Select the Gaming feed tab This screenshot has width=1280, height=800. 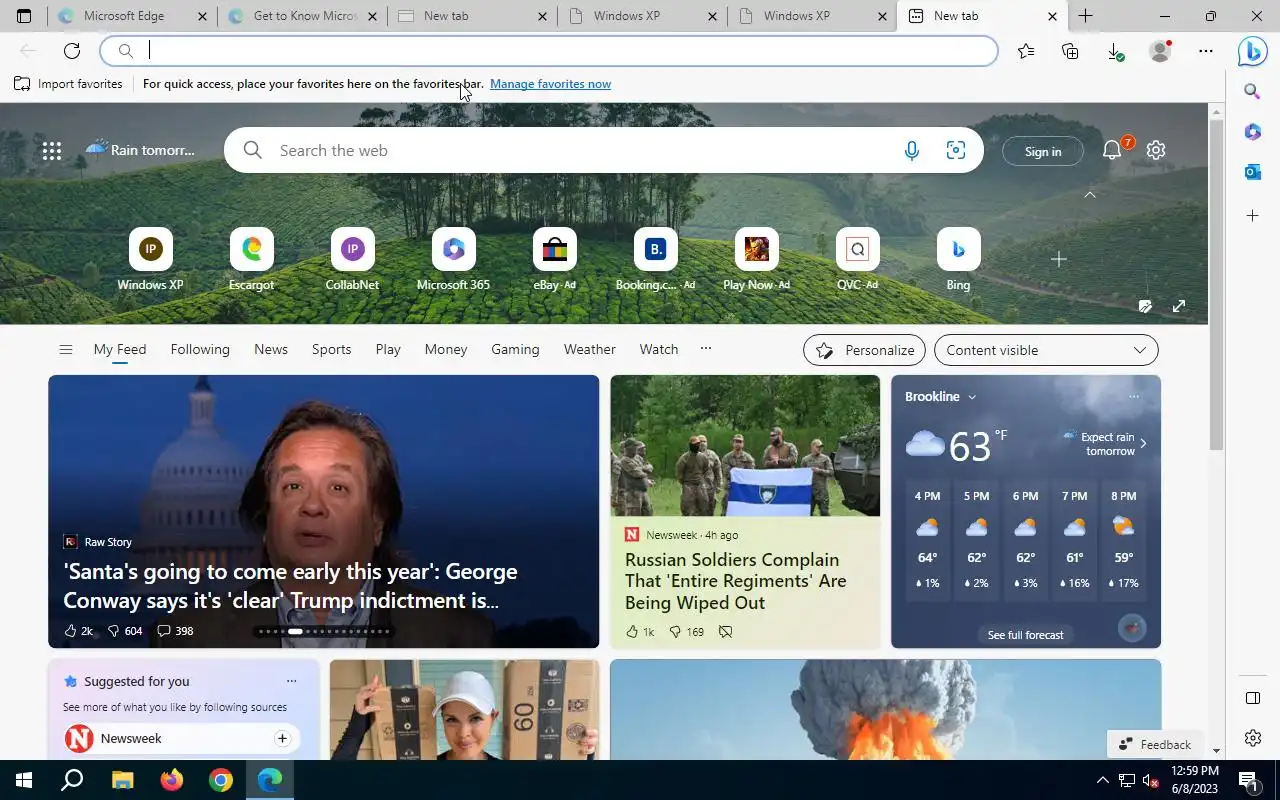[x=515, y=349]
